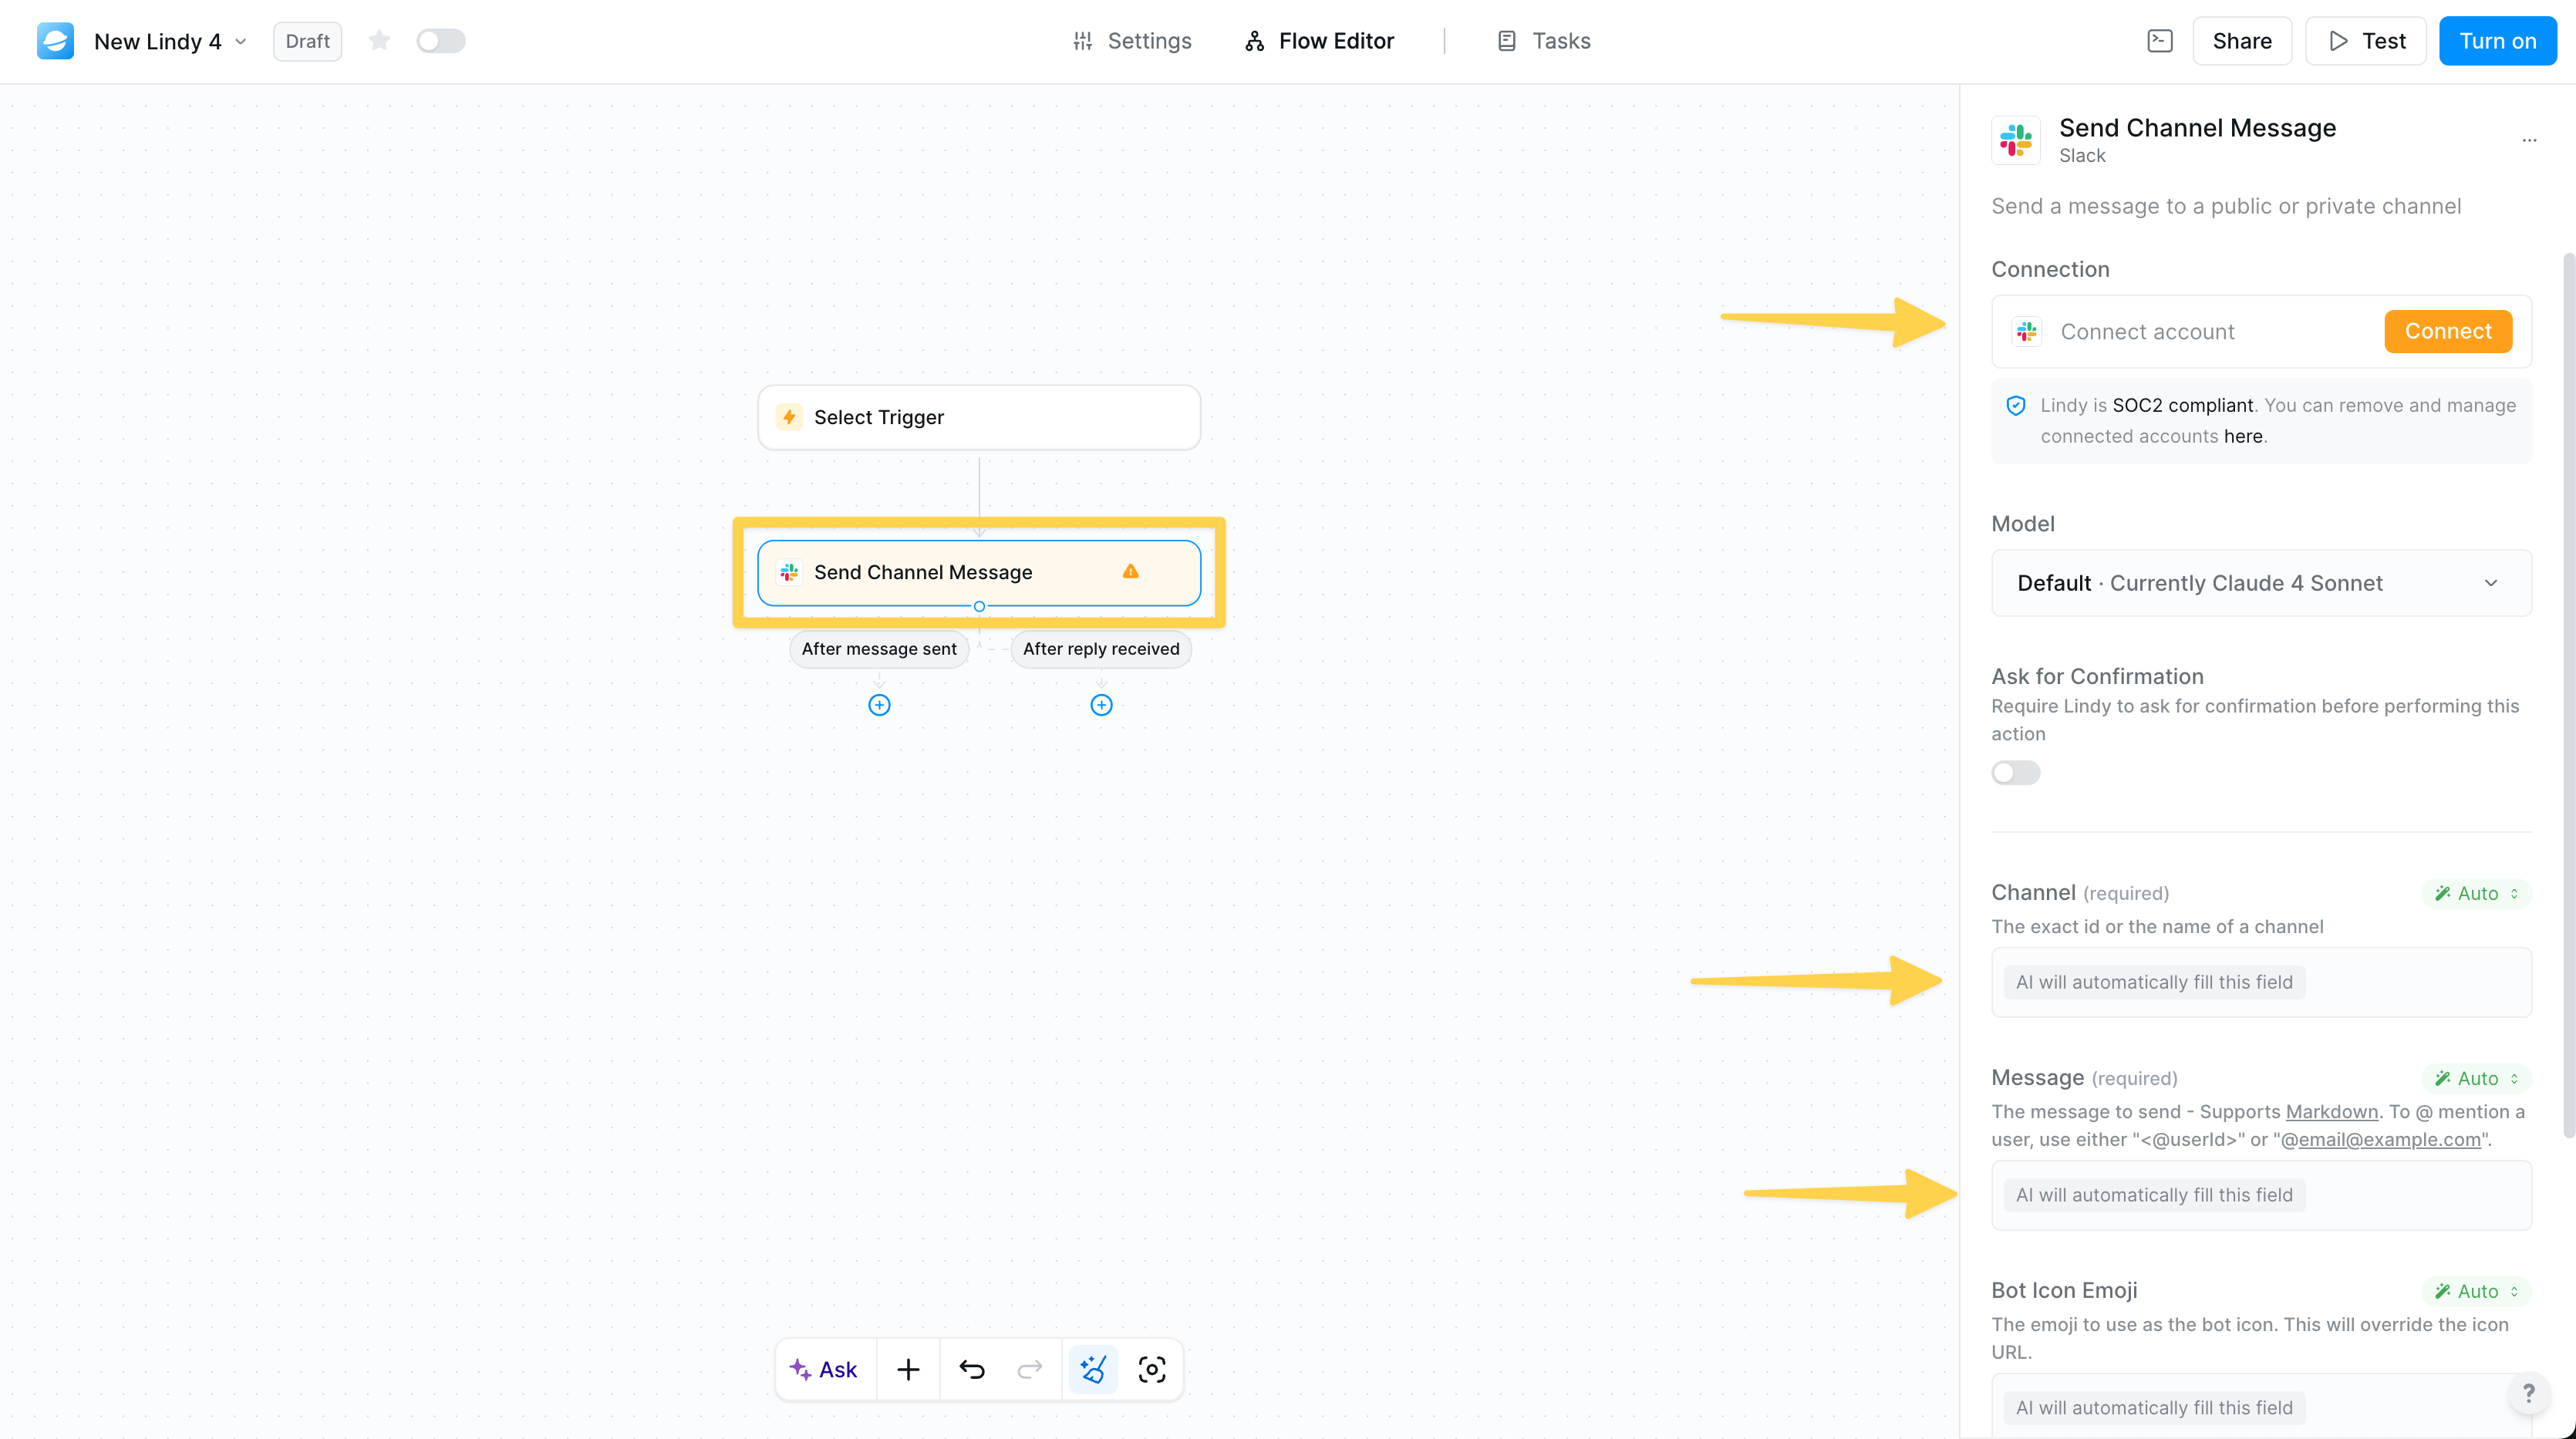Screen dimensions: 2576x1439
Task: Star this Lindy as favorite
Action: [379, 41]
